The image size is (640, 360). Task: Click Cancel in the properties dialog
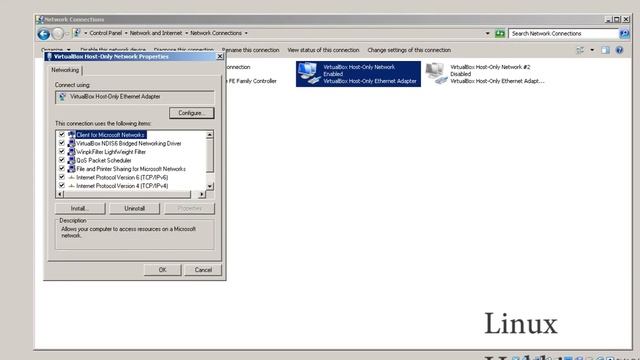(x=203, y=270)
